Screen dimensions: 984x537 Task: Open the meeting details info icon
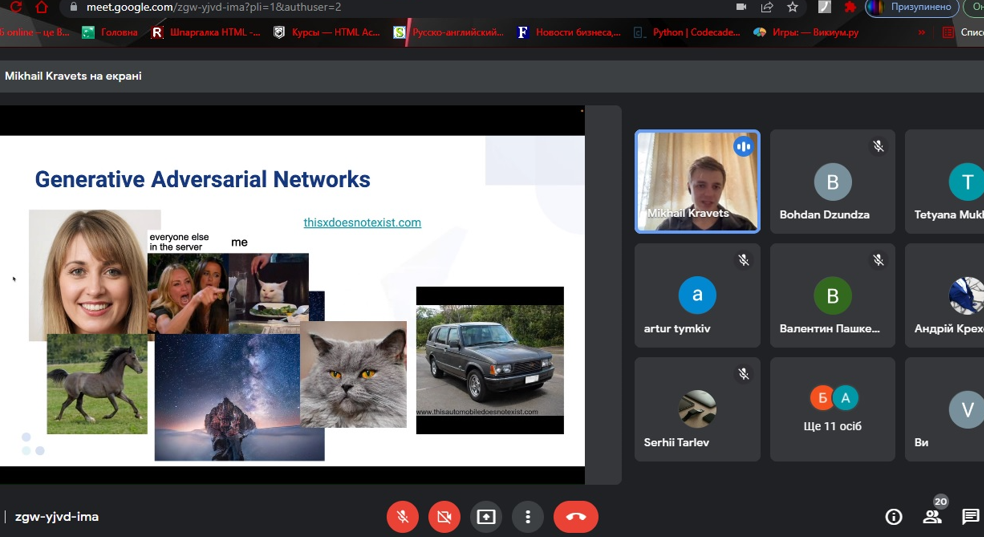(894, 517)
